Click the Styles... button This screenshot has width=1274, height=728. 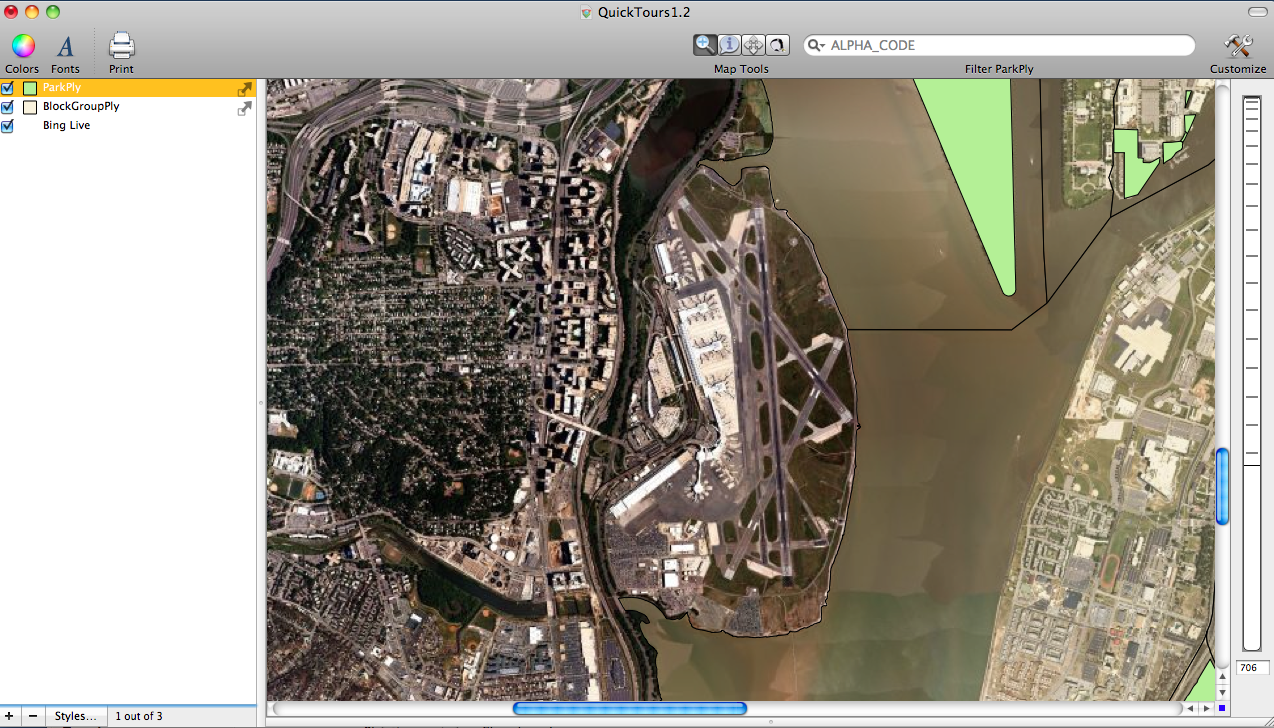tap(75, 716)
